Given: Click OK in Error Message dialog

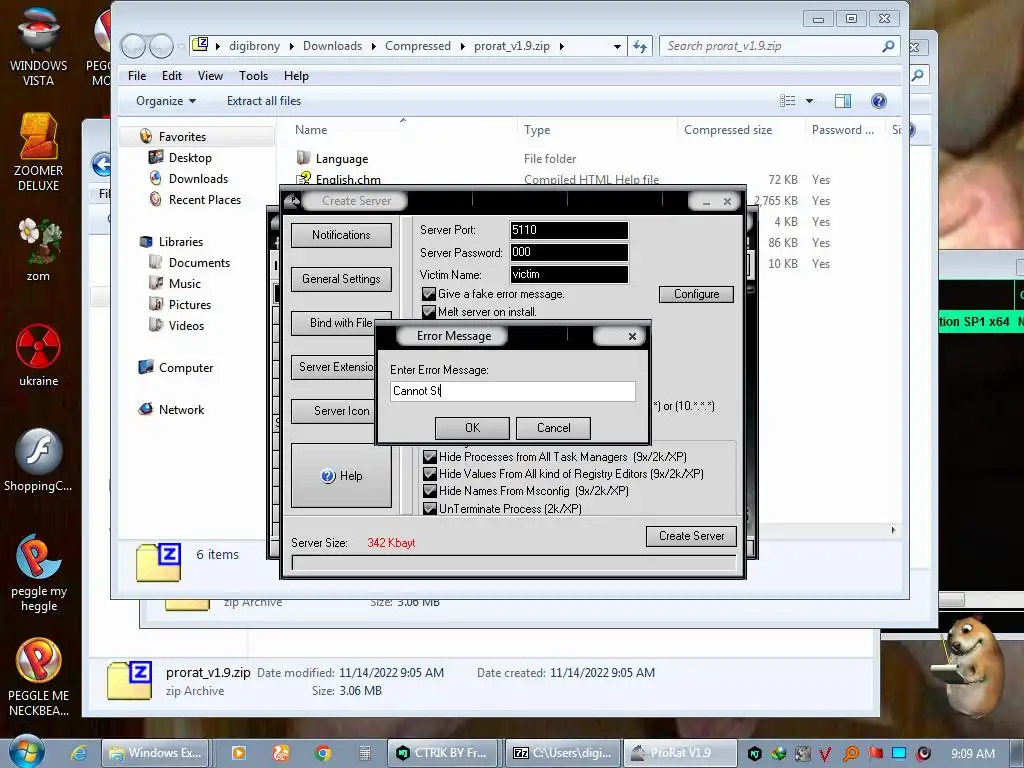Looking at the screenshot, I should click(472, 428).
